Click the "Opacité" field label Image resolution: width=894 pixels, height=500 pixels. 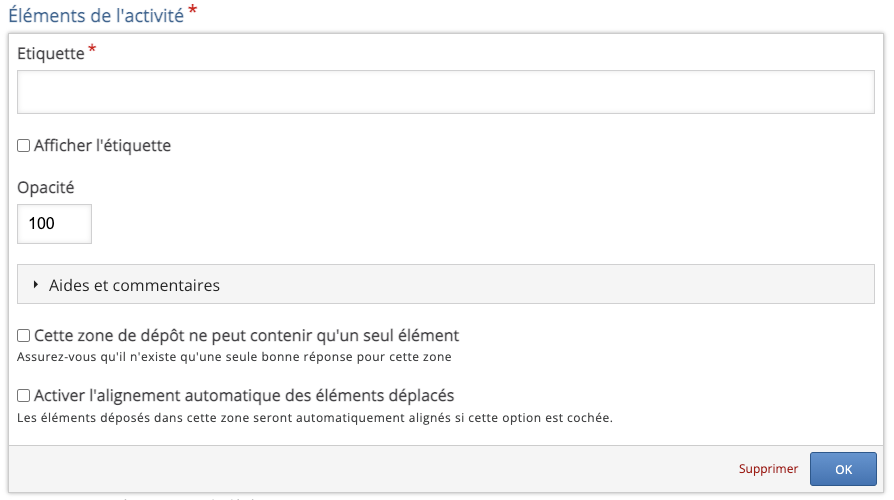click(x=46, y=187)
